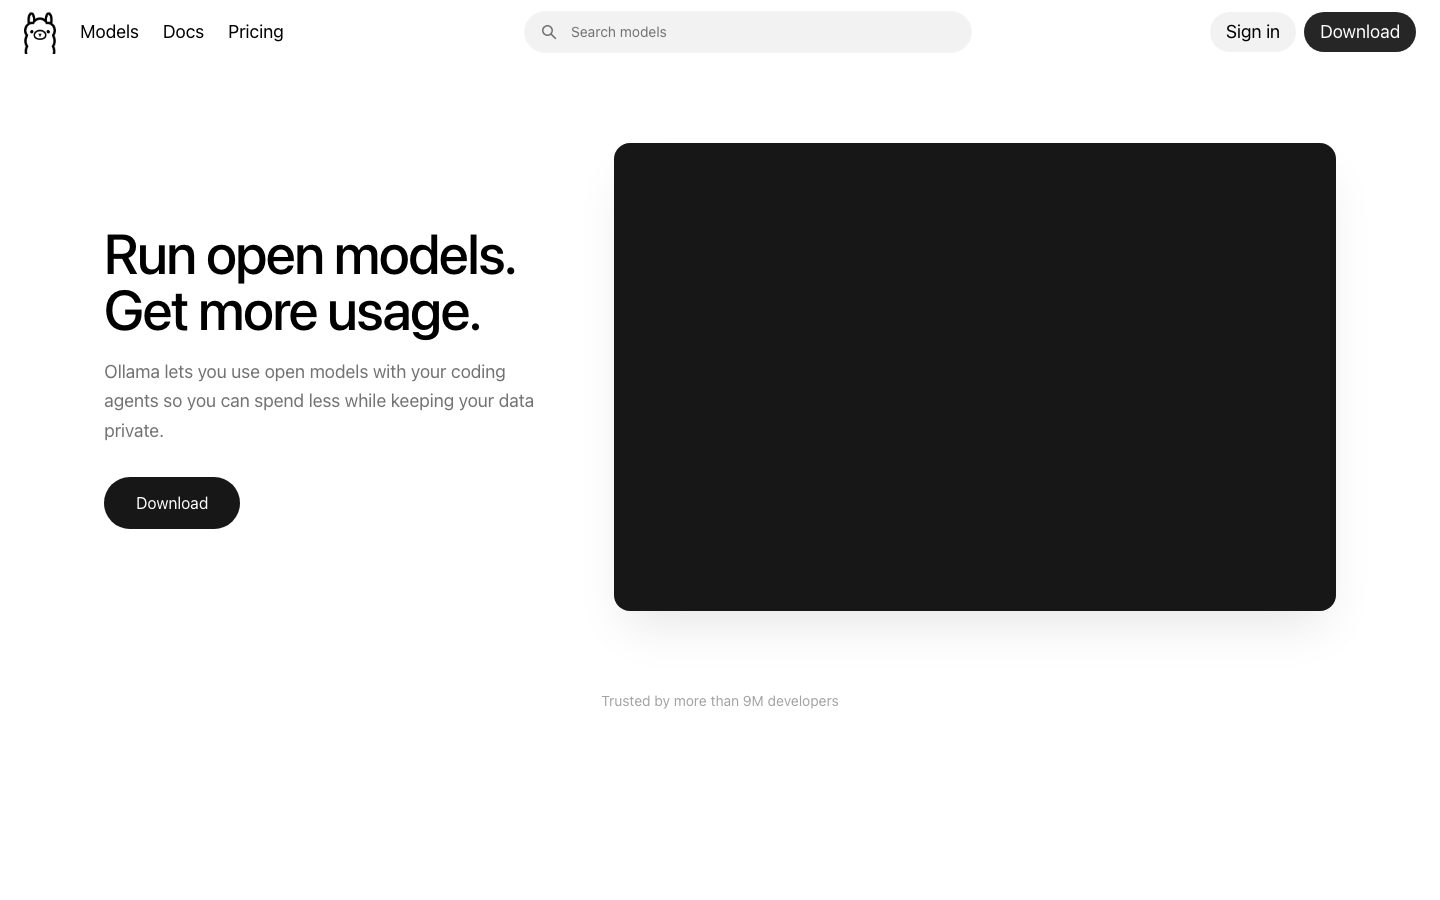
Task: Click the search magnifier icon
Action: 549,32
